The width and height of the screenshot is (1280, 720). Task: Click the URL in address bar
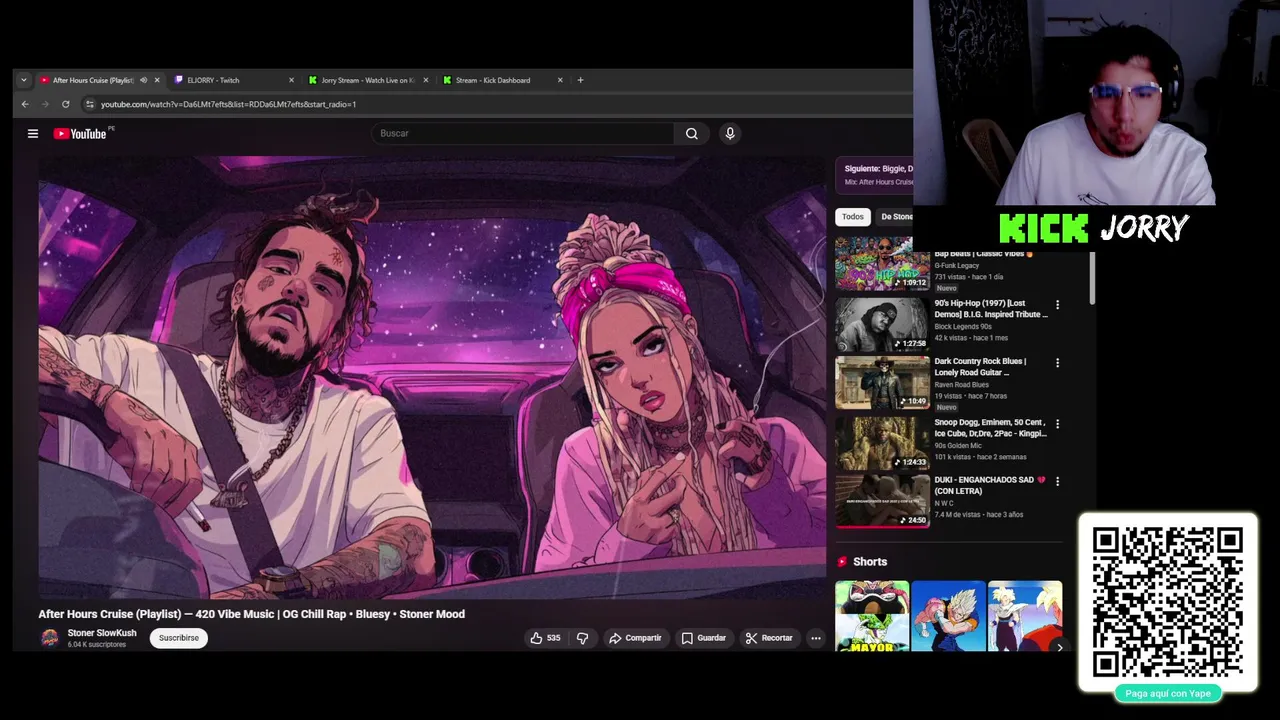click(x=228, y=104)
